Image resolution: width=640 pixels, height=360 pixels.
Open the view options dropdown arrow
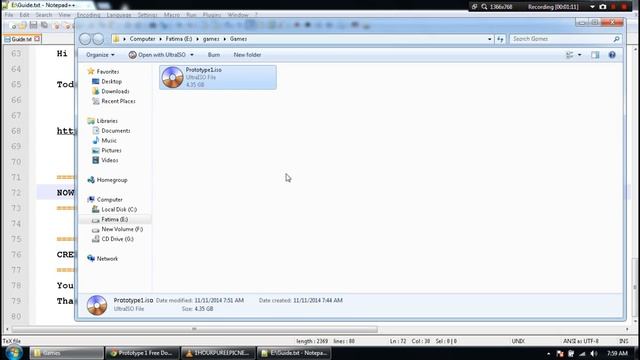coord(580,55)
